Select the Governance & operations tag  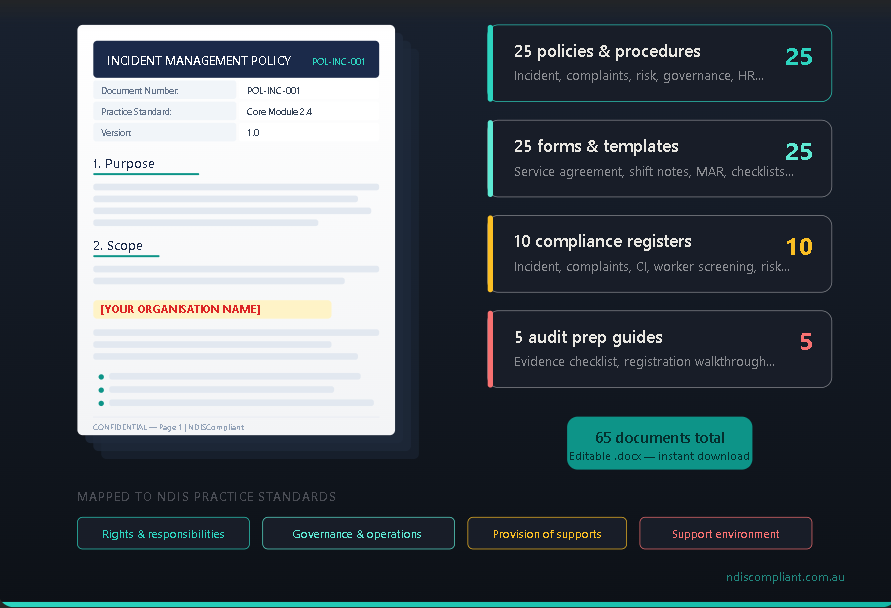coord(358,534)
